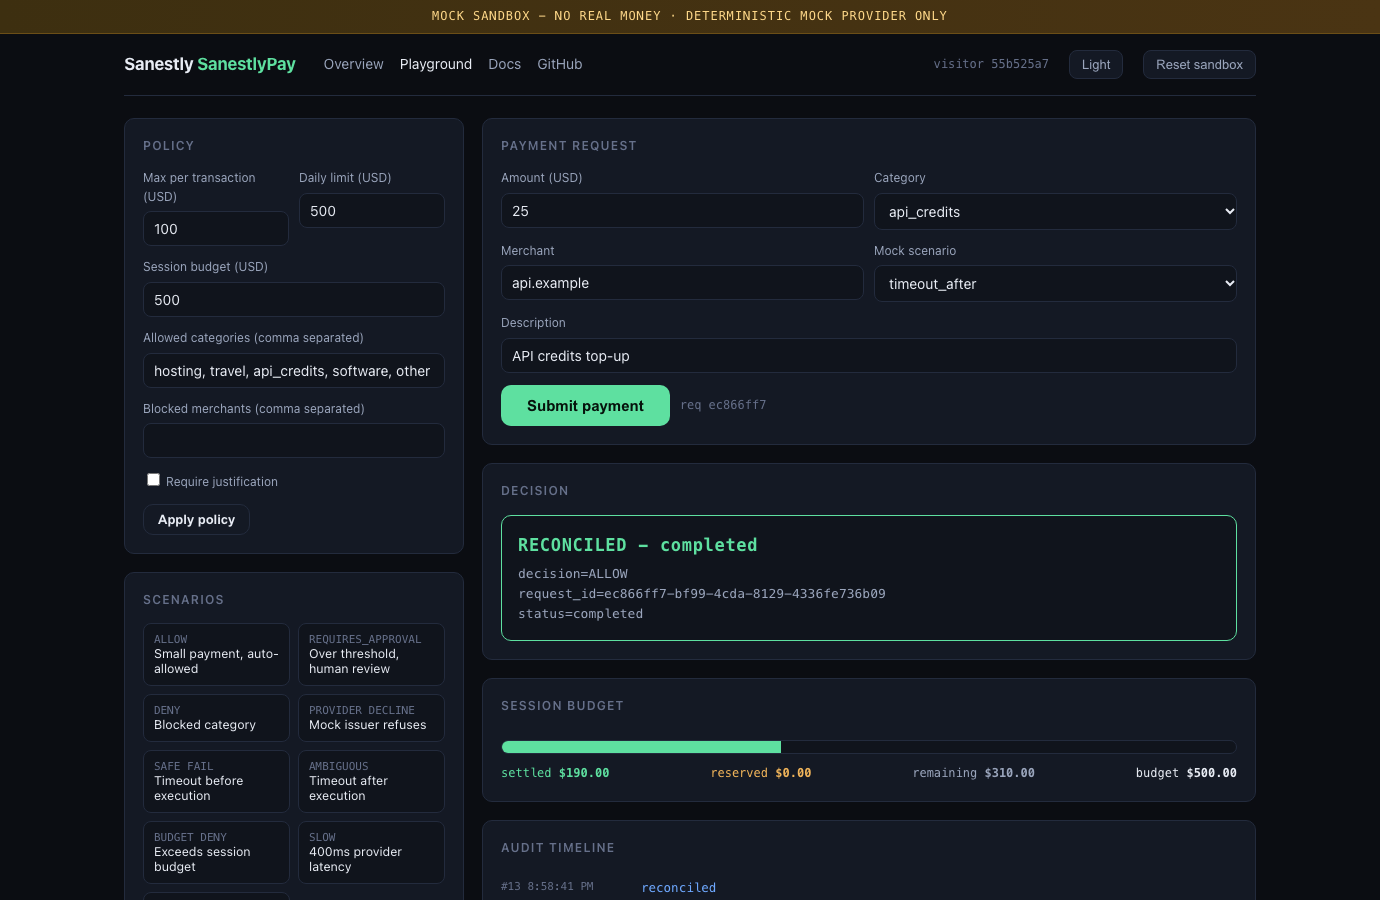Switch to the Playground tab
This screenshot has height=900, width=1380.
click(436, 64)
